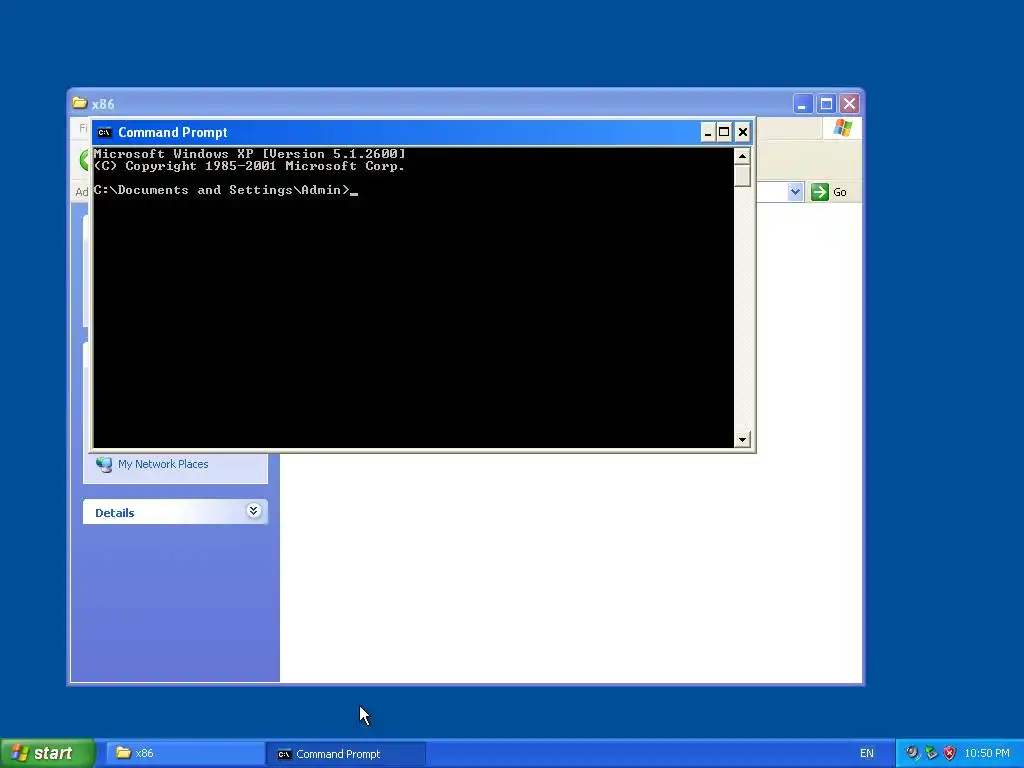Click the scroll up arrow in Command Prompt
Image resolution: width=1024 pixels, height=768 pixels.
pyautogui.click(x=742, y=156)
